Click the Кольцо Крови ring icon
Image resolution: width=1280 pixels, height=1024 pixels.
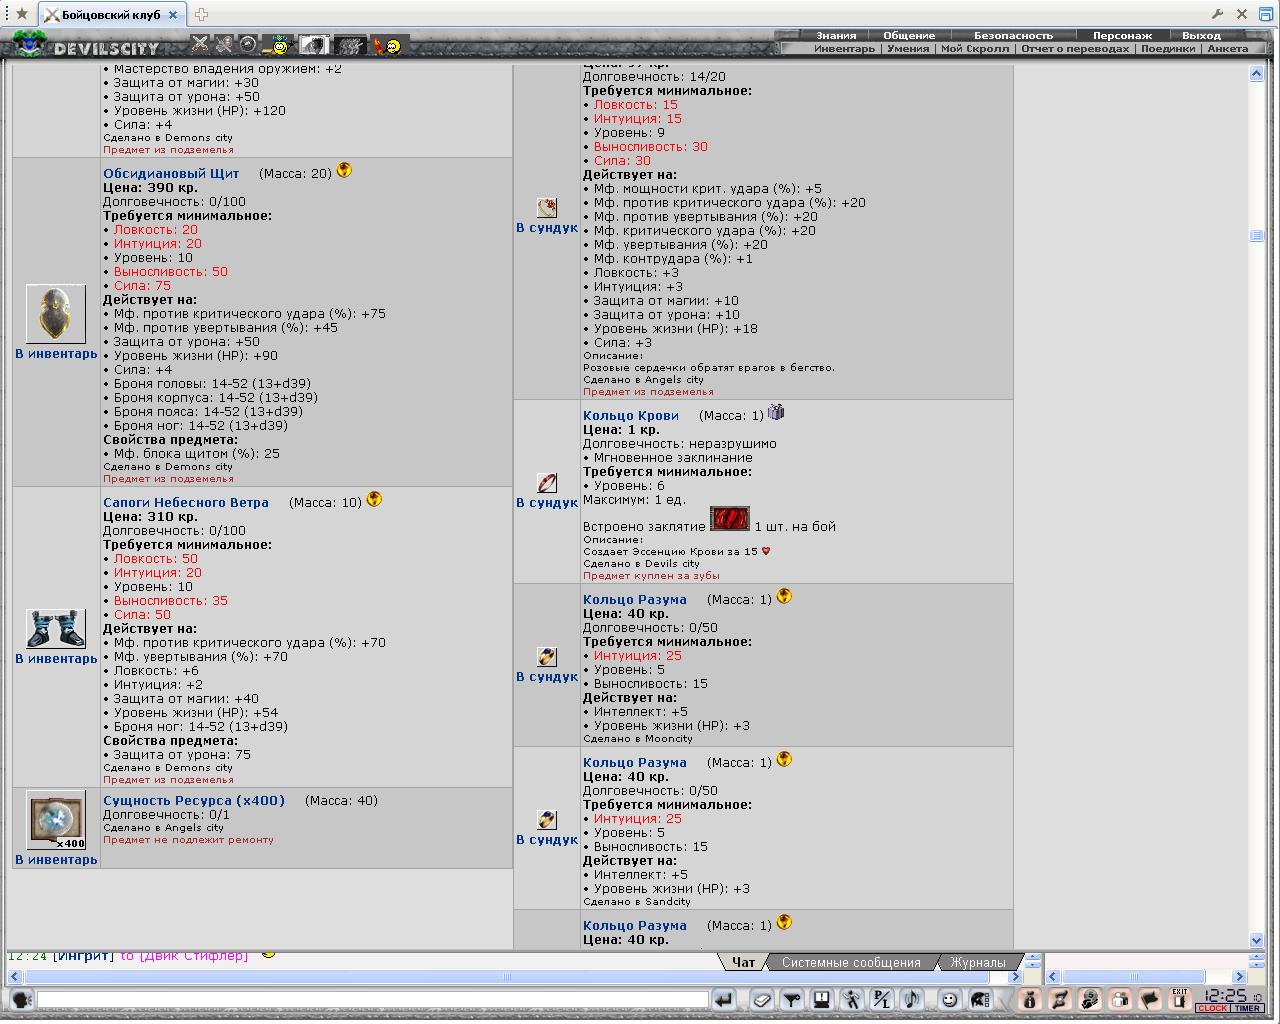[x=547, y=483]
